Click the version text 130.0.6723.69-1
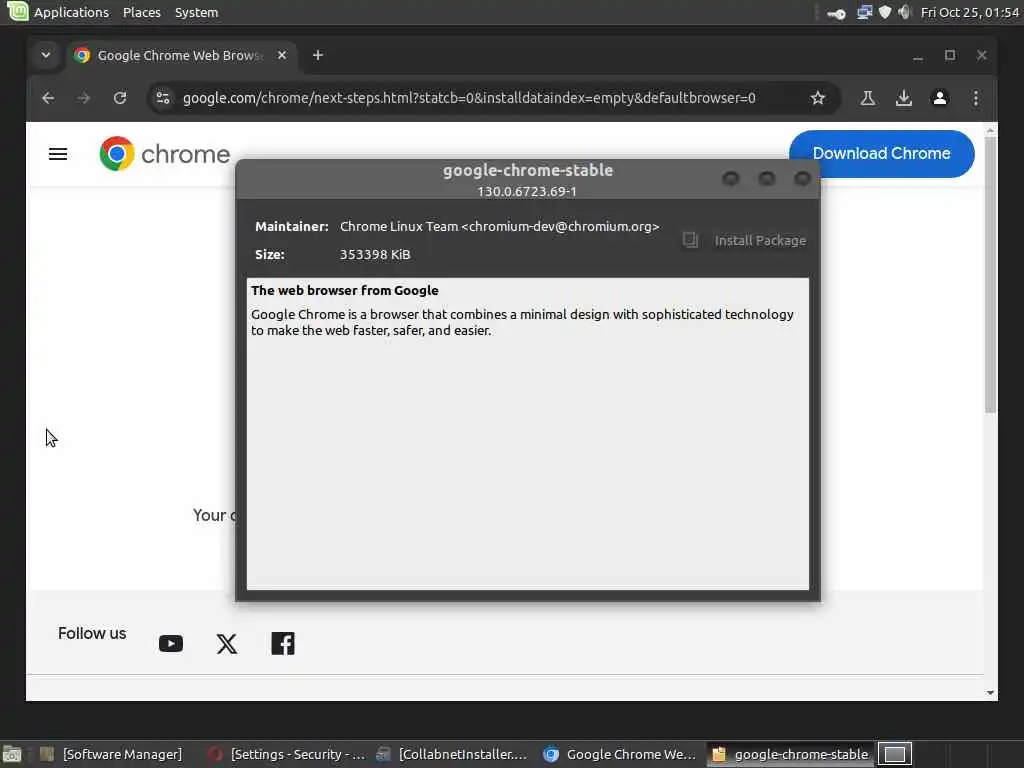Image resolution: width=1024 pixels, height=768 pixels. [527, 191]
